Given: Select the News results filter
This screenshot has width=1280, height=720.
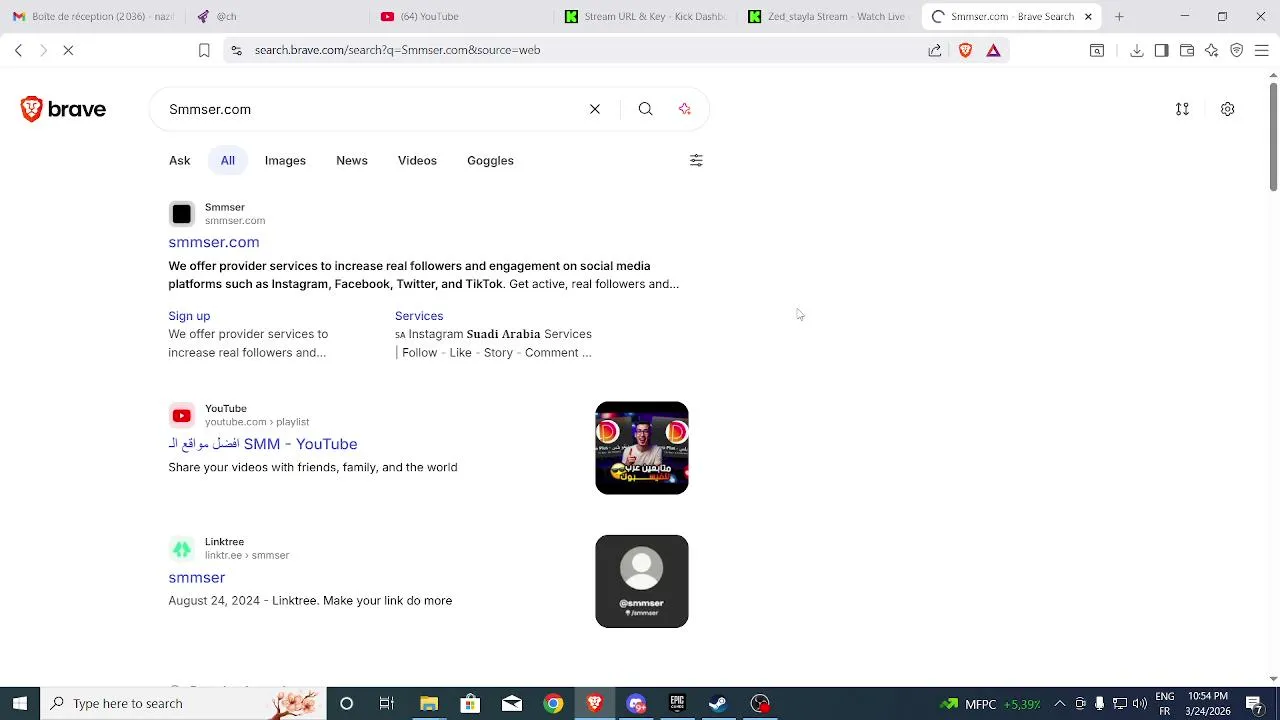Looking at the screenshot, I should pyautogui.click(x=352, y=160).
